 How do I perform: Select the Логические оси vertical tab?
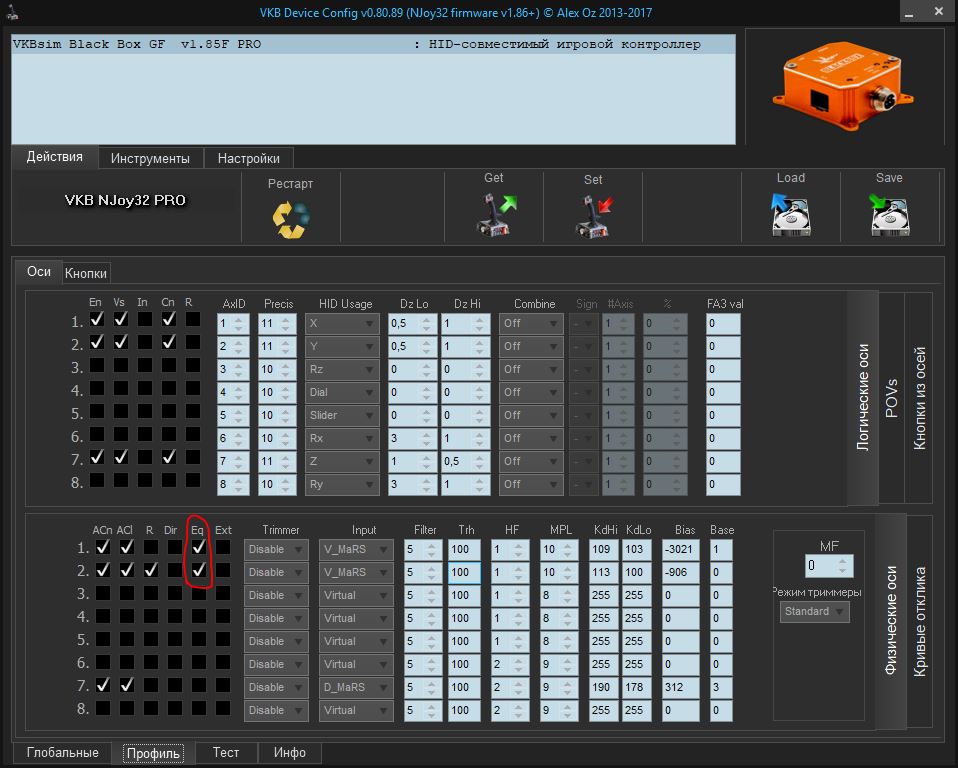[x=863, y=398]
